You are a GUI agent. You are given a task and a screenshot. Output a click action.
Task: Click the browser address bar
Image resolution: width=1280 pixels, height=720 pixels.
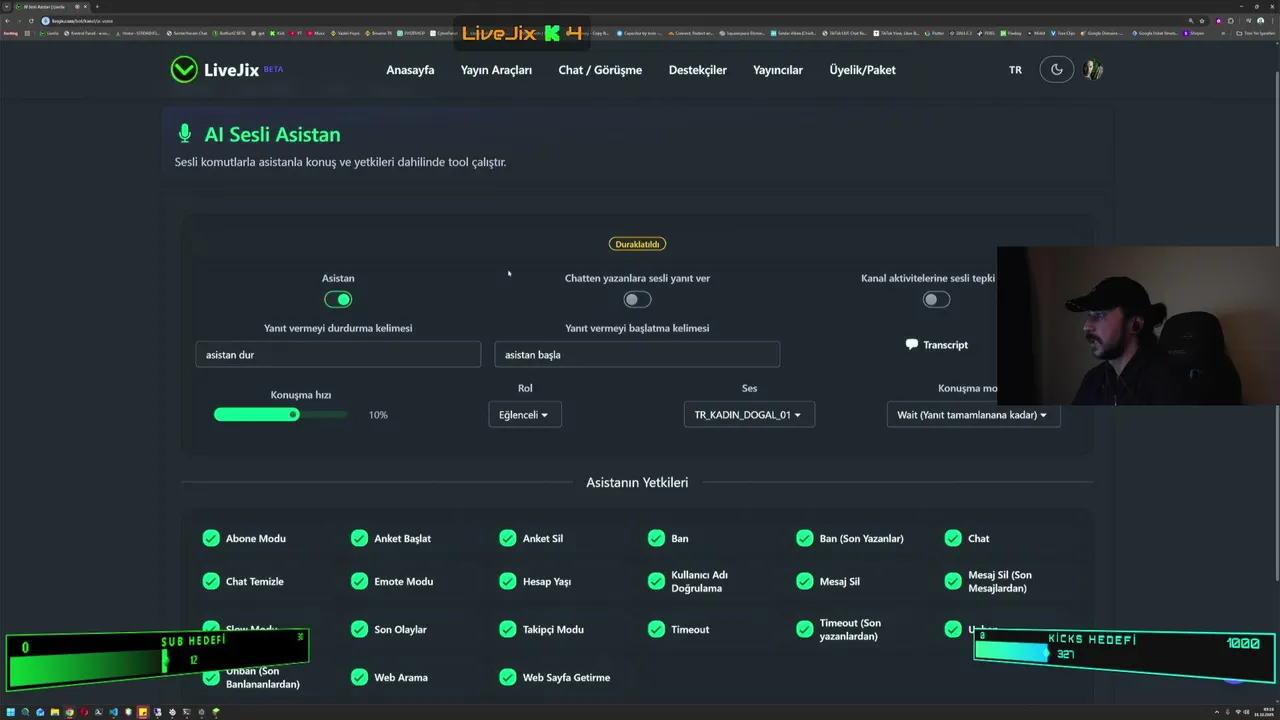(x=610, y=21)
